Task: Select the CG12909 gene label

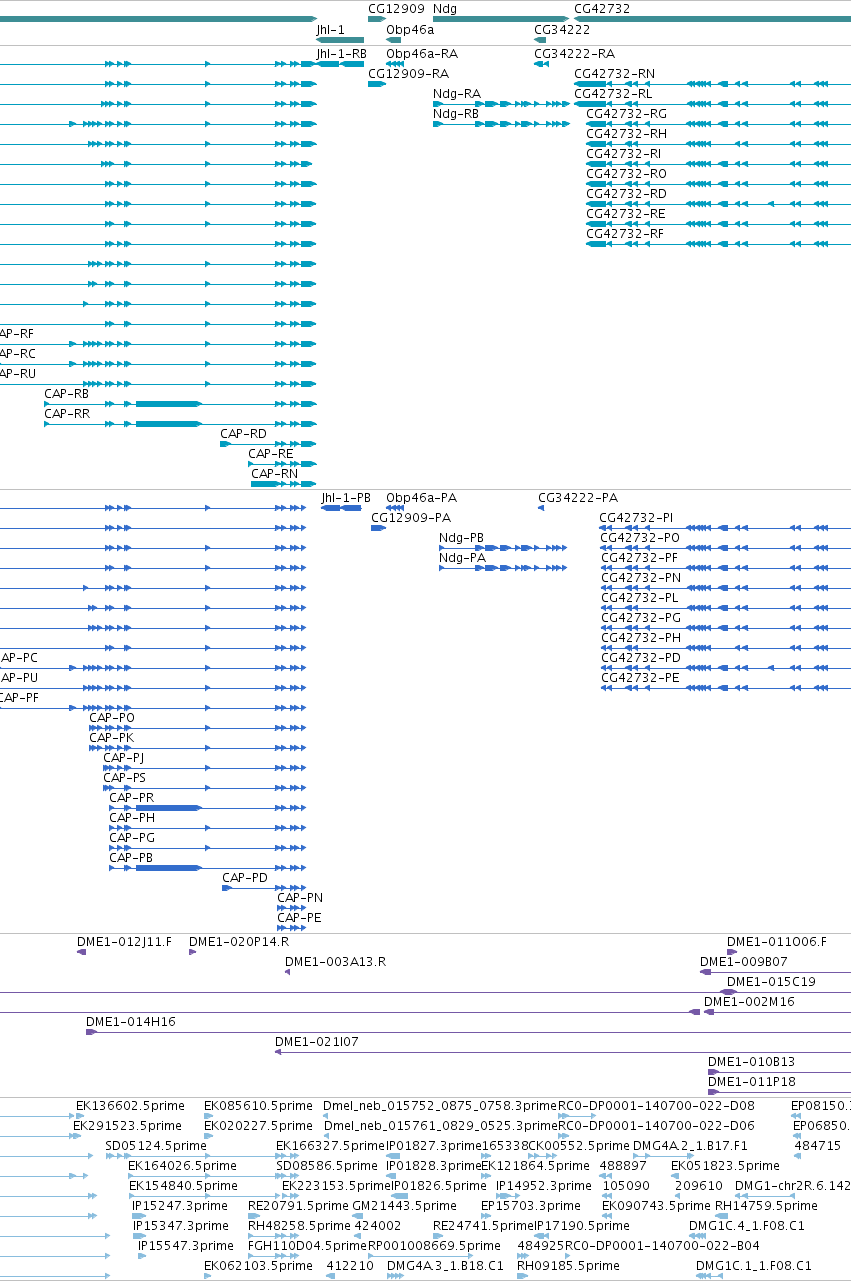Action: tap(397, 8)
